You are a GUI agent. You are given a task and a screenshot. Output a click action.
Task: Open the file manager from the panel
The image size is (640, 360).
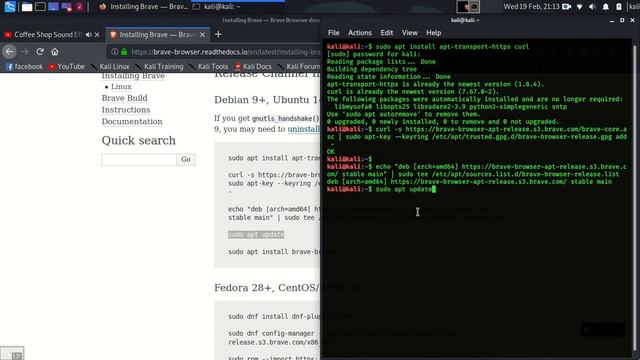[27, 7]
